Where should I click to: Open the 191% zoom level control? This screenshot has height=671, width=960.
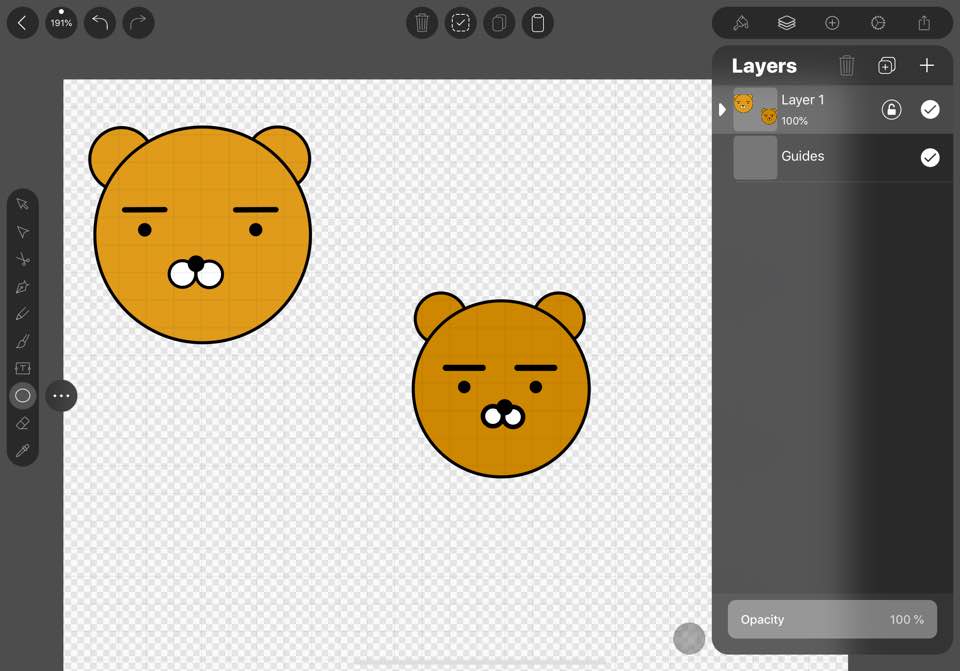pos(61,23)
